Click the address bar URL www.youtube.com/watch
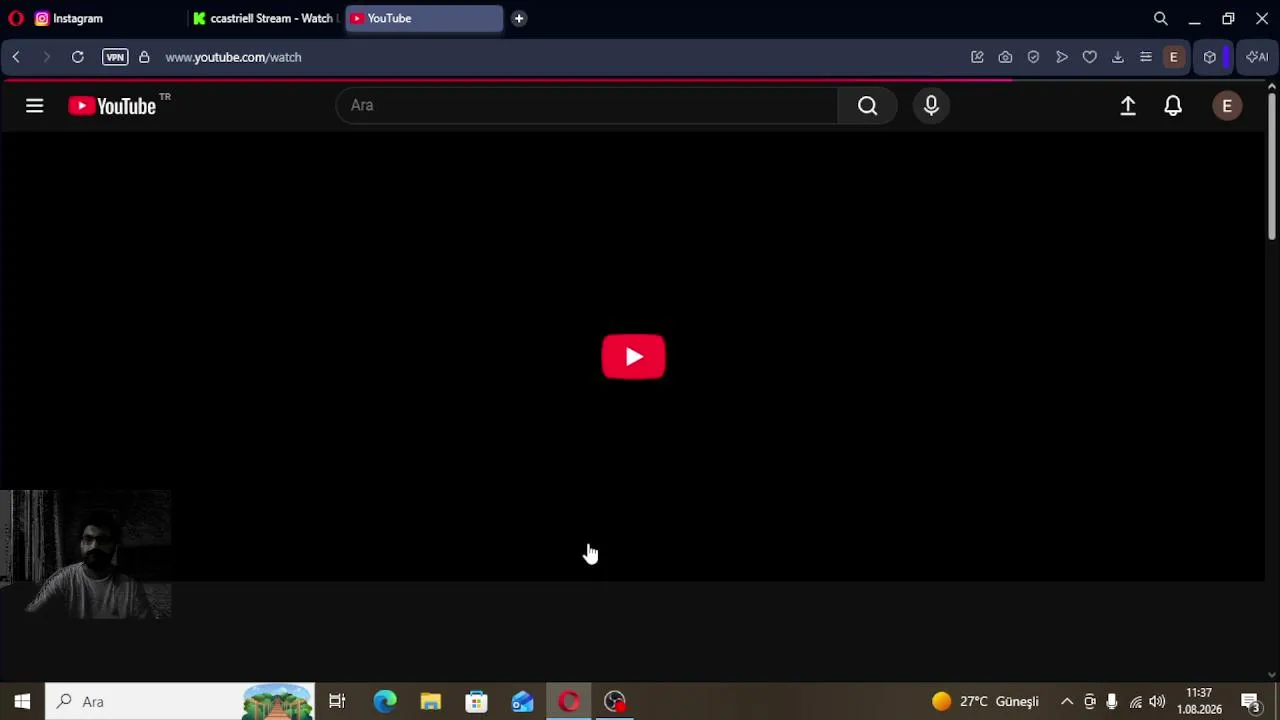This screenshot has width=1280, height=720. pyautogui.click(x=233, y=57)
